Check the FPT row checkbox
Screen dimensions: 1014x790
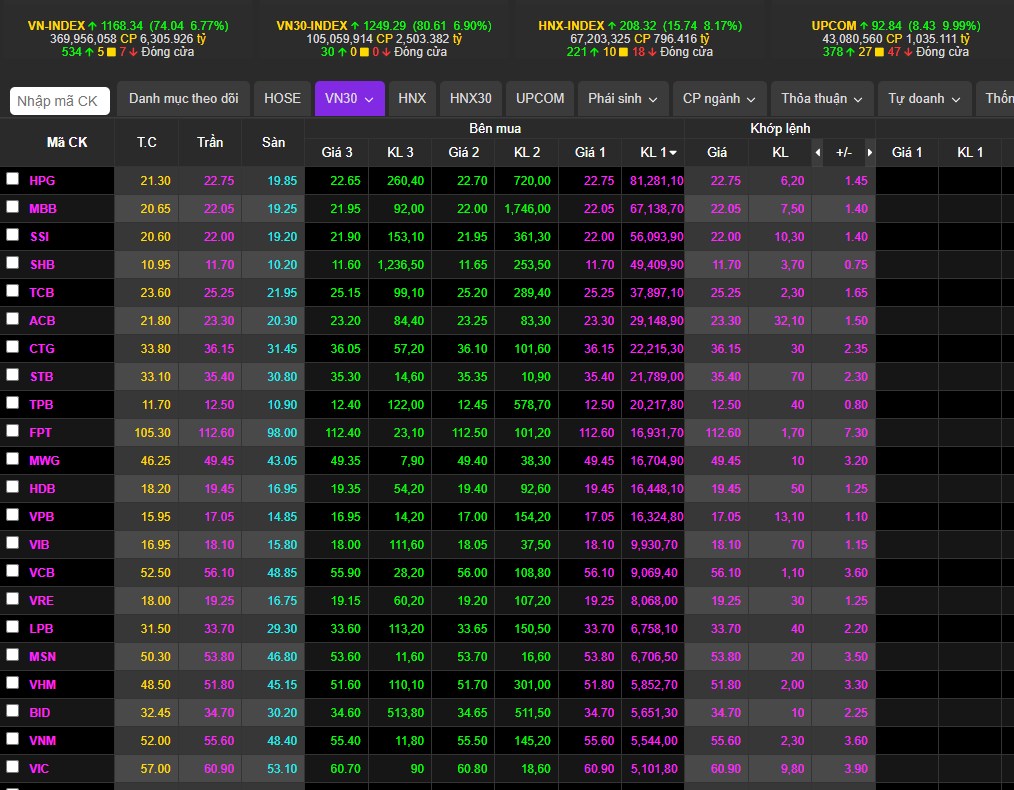(12, 431)
